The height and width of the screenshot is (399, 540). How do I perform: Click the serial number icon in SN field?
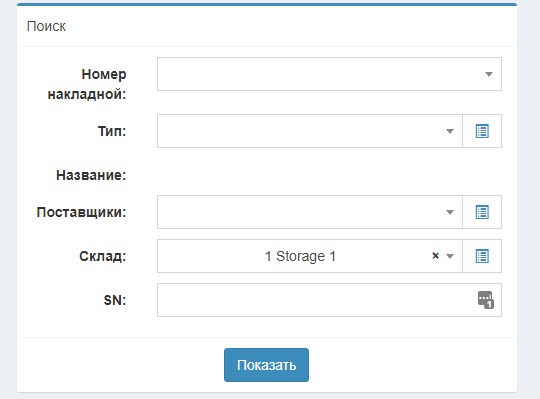click(x=486, y=300)
